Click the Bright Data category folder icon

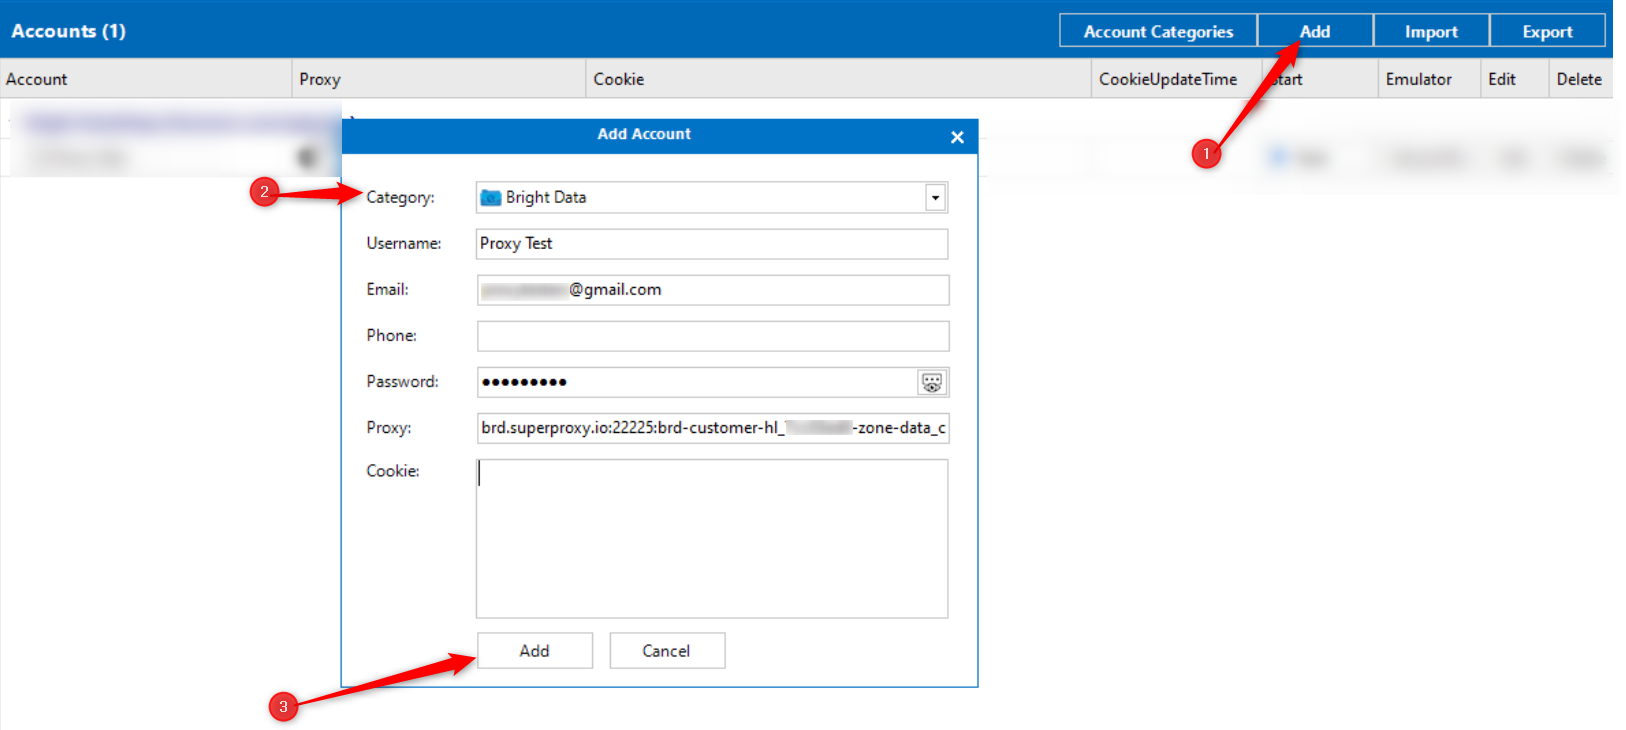pyautogui.click(x=490, y=198)
